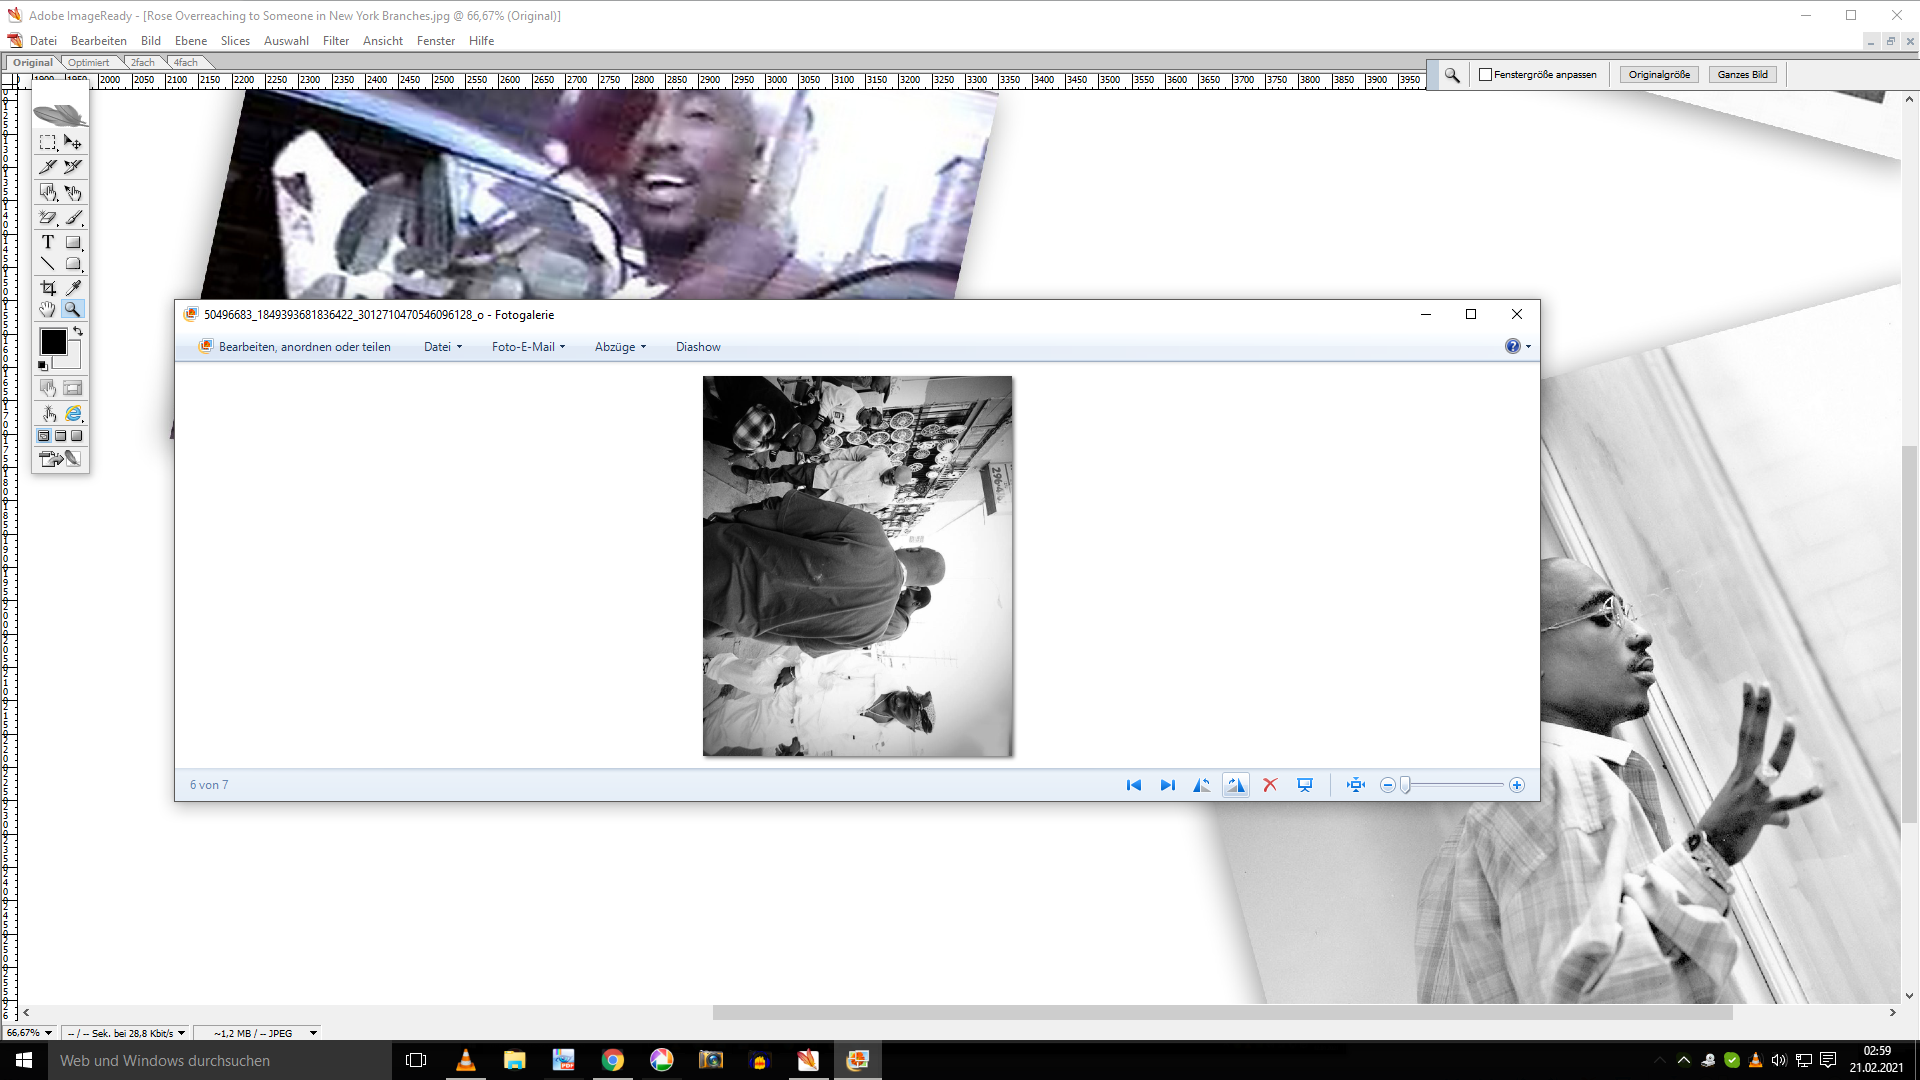Select the Tab Rectangle tool
The image size is (1920, 1080).
(73, 264)
